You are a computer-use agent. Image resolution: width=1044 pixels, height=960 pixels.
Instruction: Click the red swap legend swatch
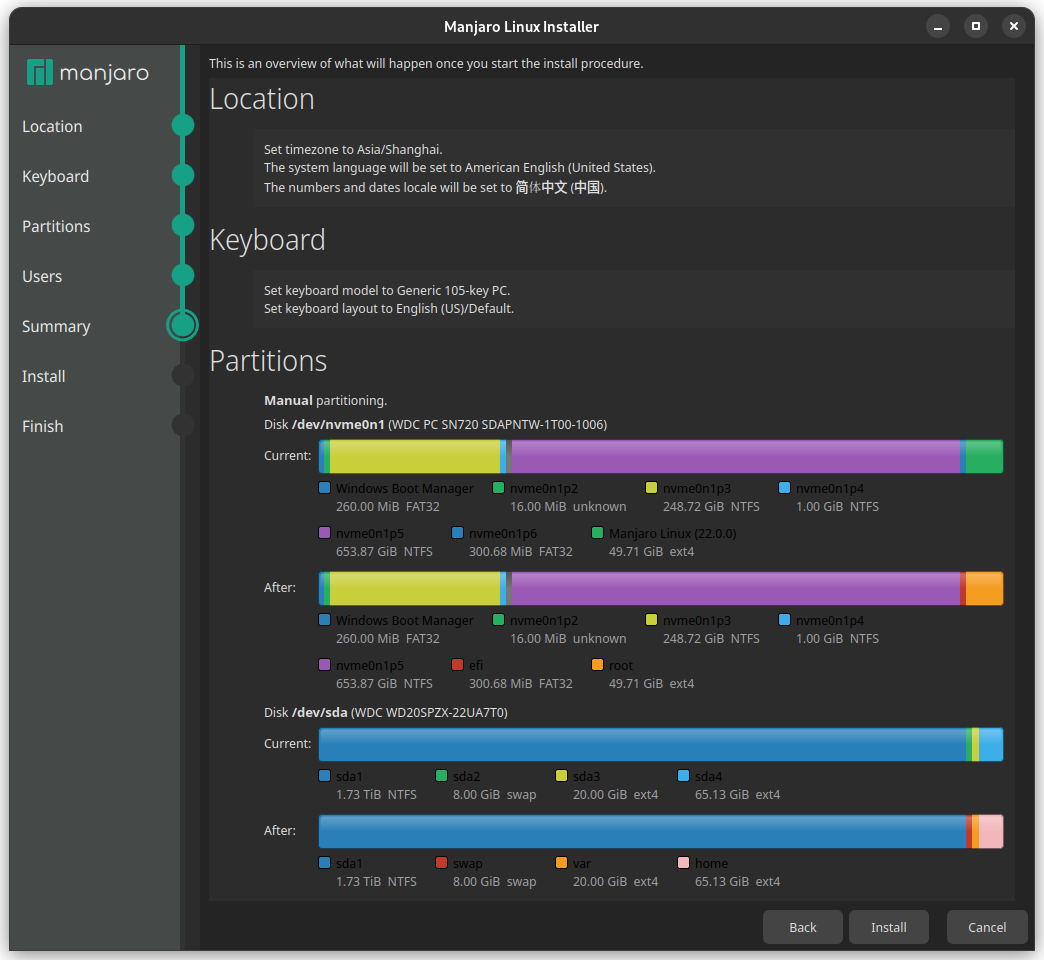coord(441,863)
